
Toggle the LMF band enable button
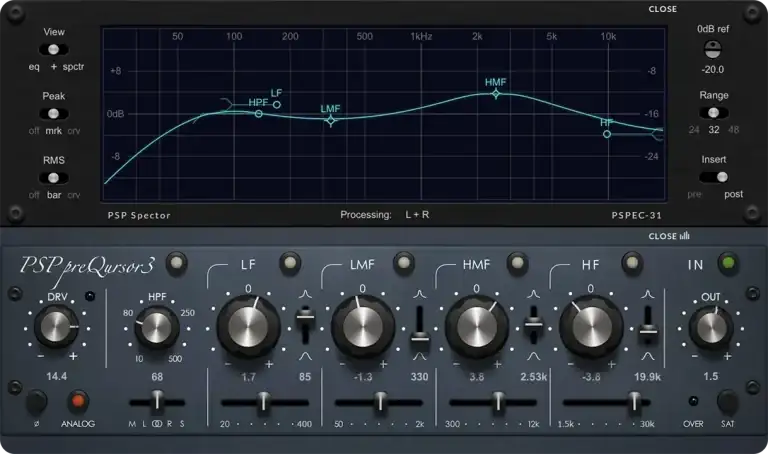[404, 263]
